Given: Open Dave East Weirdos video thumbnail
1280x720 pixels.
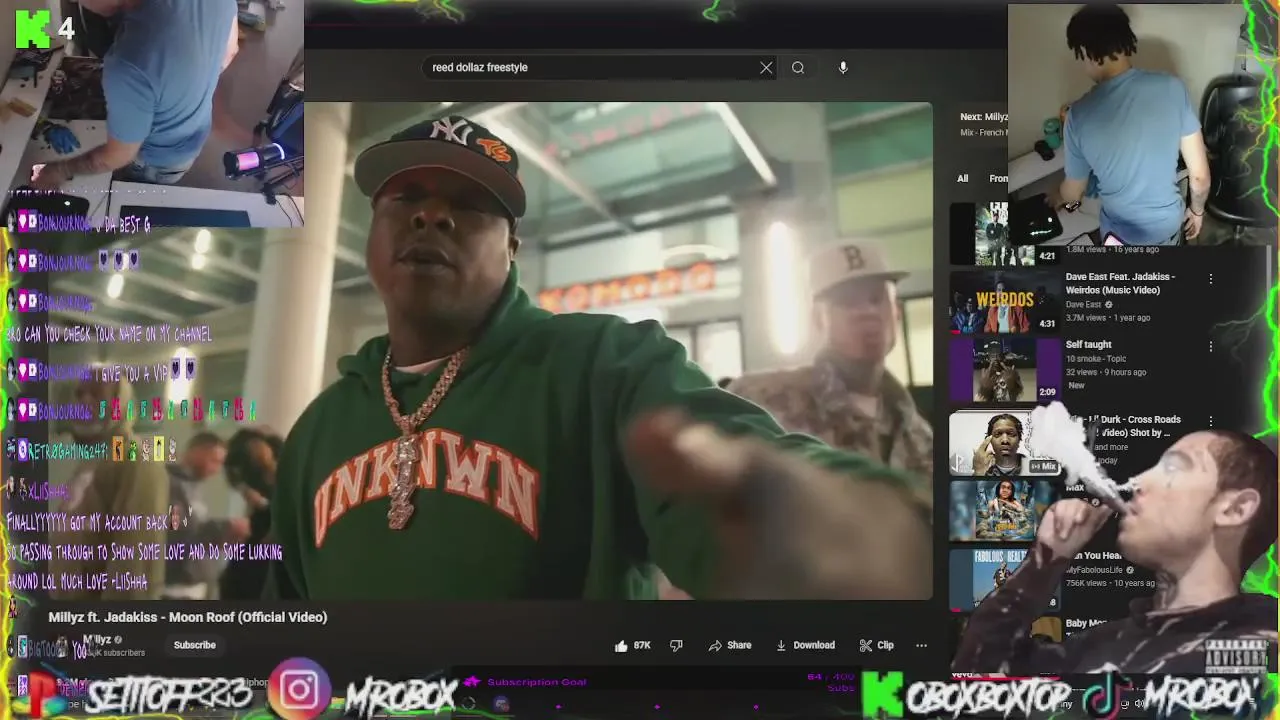Looking at the screenshot, I should click(1004, 302).
